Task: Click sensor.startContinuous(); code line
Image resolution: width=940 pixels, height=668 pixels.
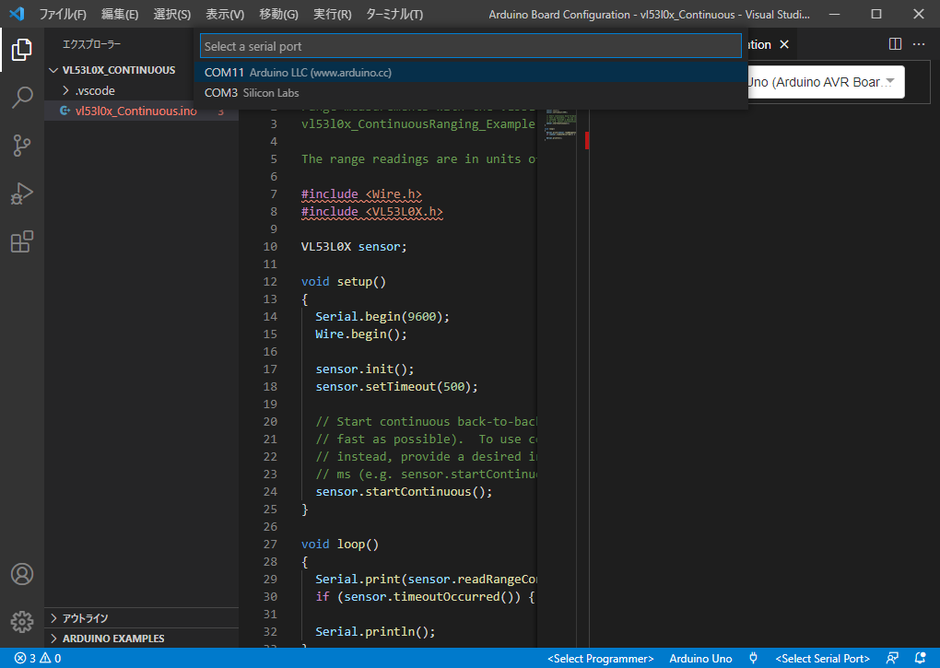Action: 404,492
